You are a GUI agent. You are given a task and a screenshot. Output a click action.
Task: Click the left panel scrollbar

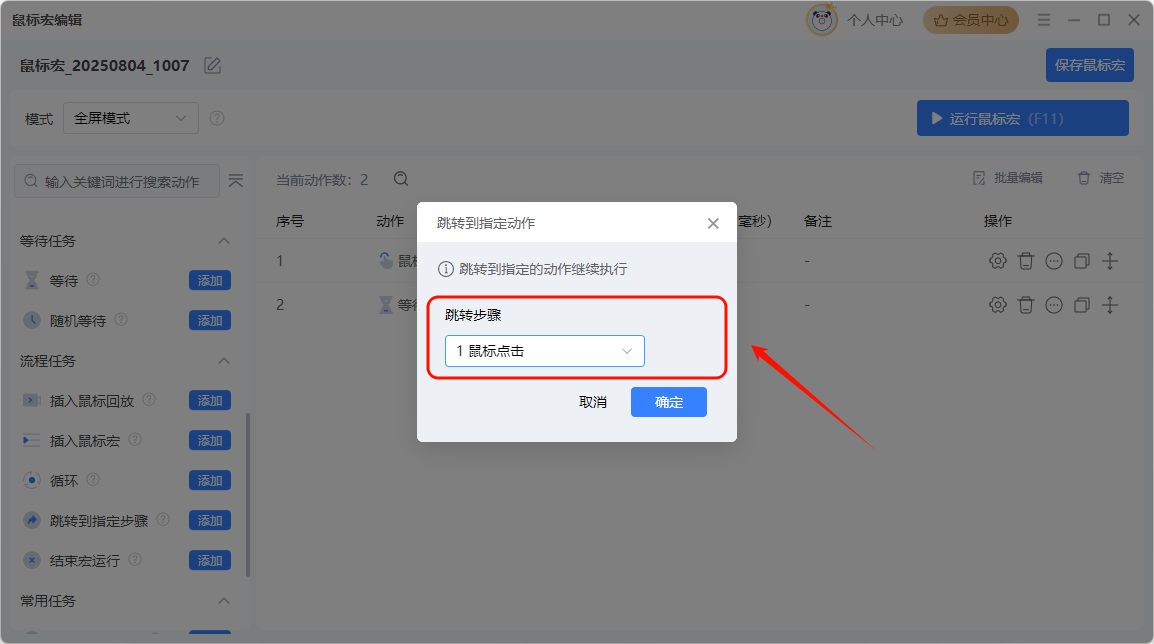click(248, 495)
